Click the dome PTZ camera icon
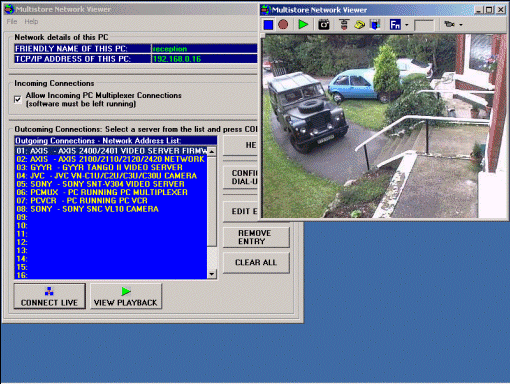The image size is (510, 384). click(344, 25)
